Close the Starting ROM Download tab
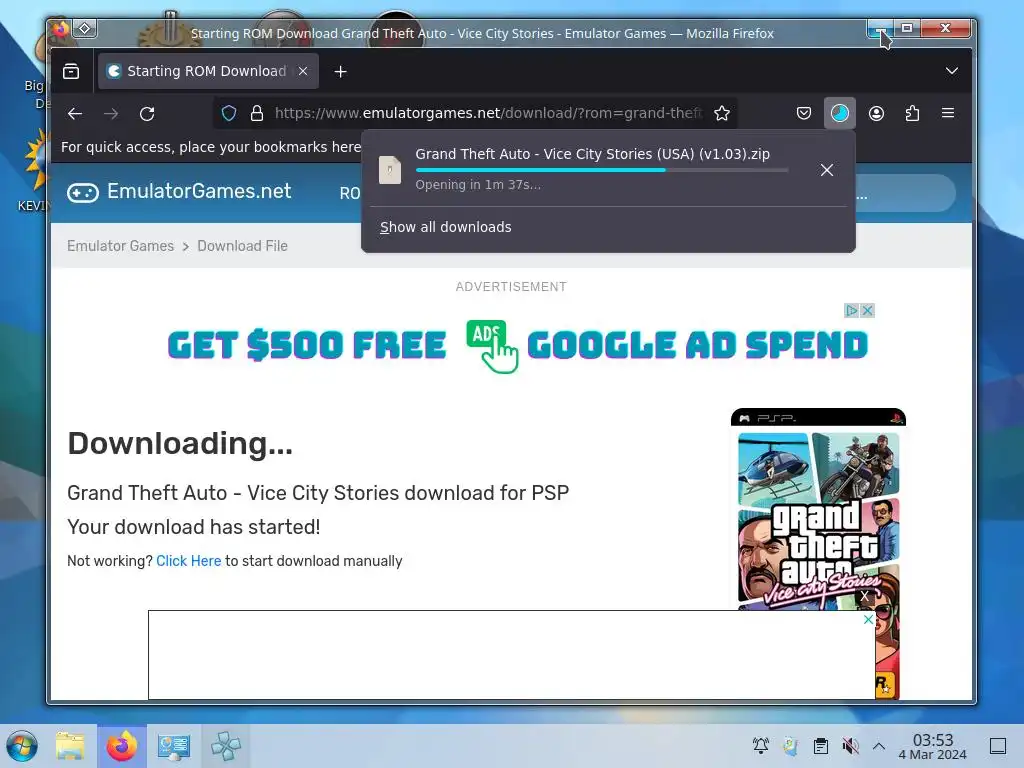Image resolution: width=1024 pixels, height=768 pixels. pyautogui.click(x=303, y=71)
